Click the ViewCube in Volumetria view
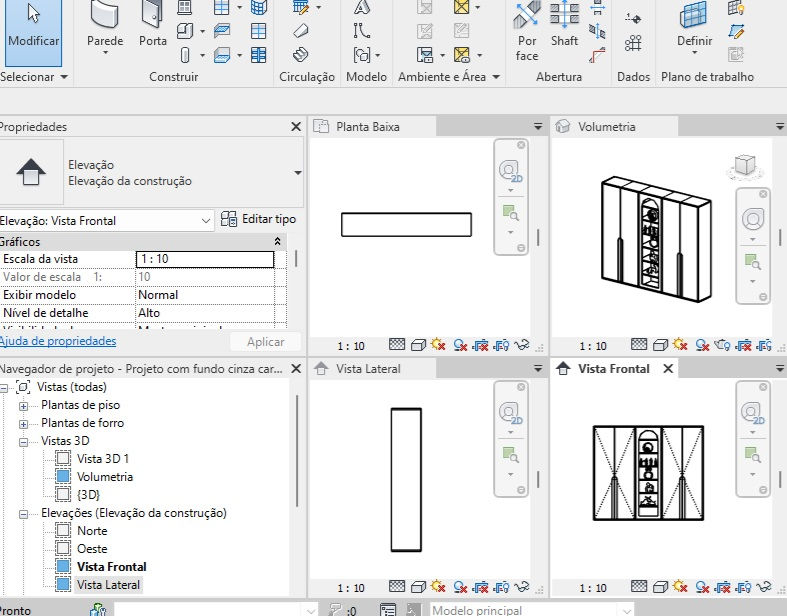This screenshot has height=616, width=787. 745,166
